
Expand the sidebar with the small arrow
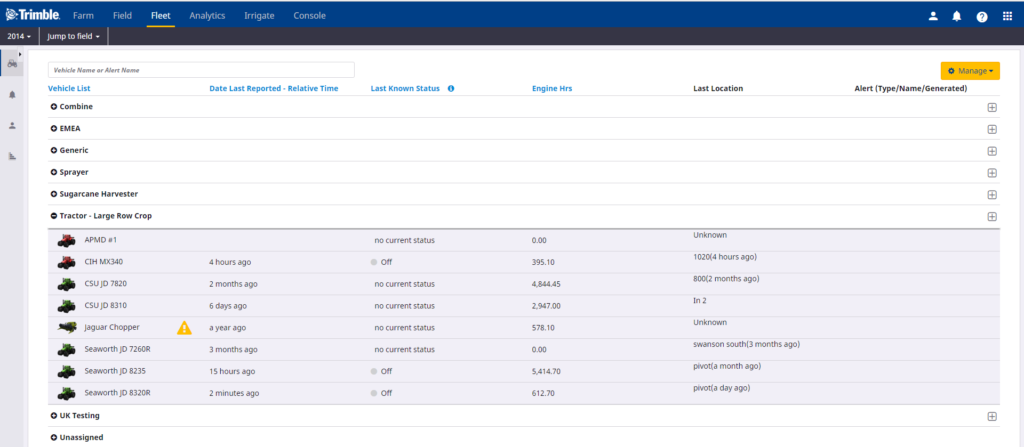tap(20, 54)
